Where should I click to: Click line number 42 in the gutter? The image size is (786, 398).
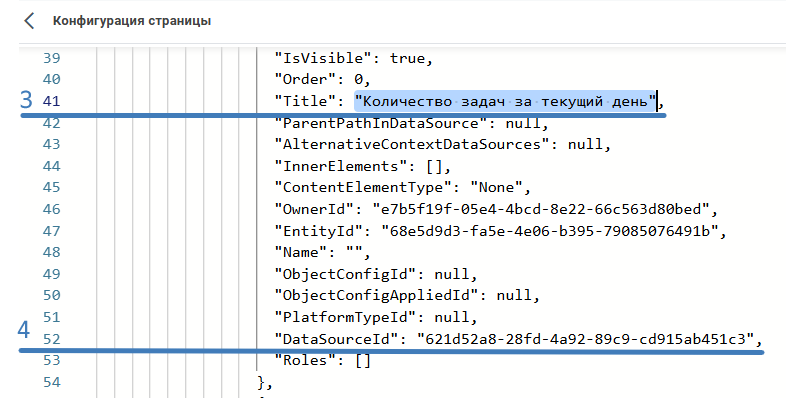(52, 123)
